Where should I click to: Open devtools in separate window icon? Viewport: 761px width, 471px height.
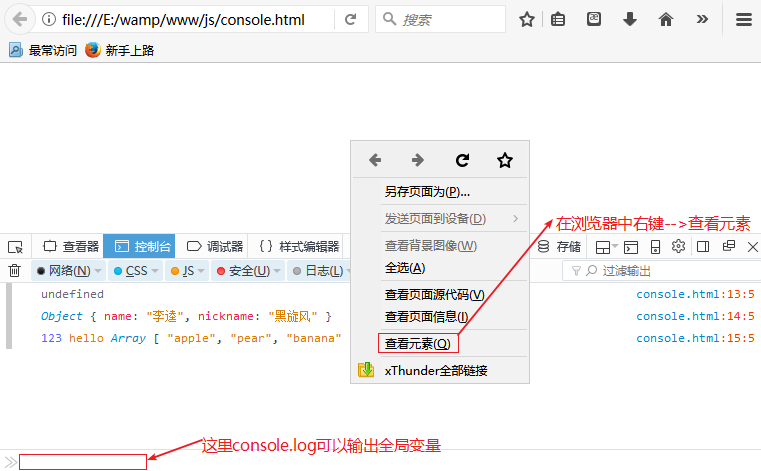tap(728, 246)
